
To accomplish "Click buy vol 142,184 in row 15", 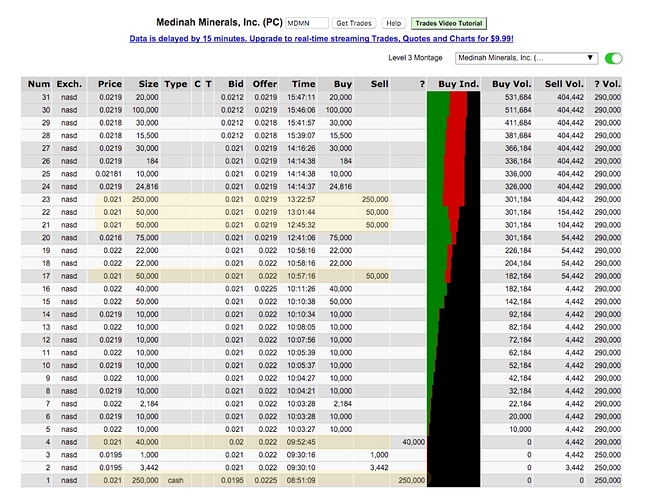I will (x=518, y=301).
